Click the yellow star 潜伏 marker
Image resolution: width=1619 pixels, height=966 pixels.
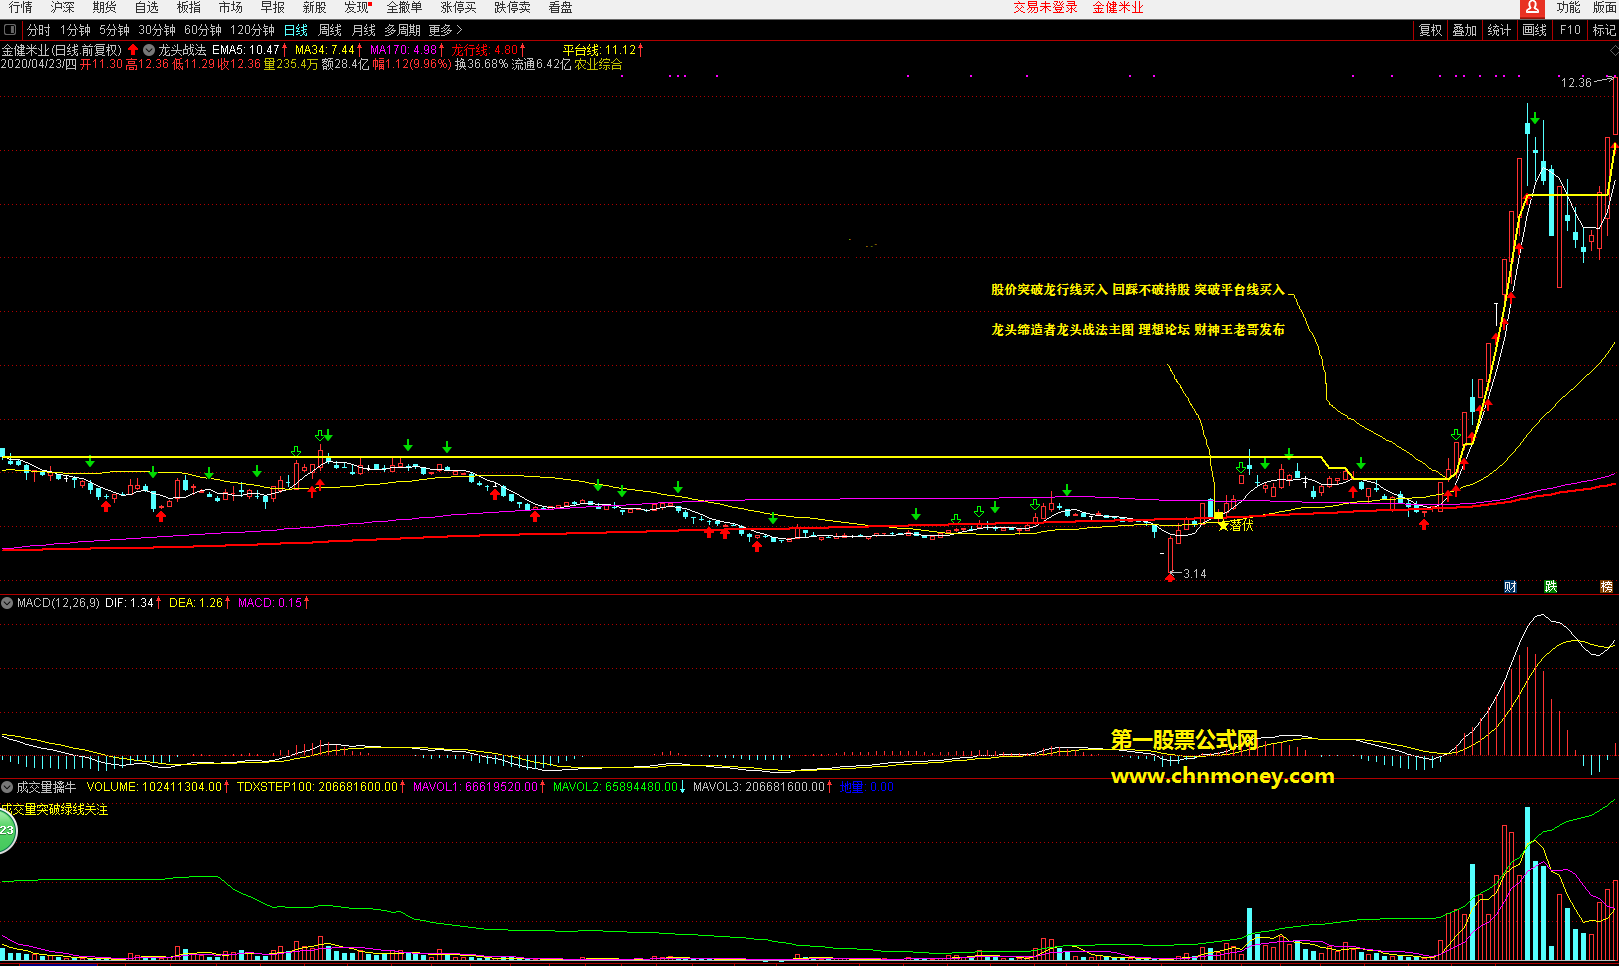point(1222,525)
